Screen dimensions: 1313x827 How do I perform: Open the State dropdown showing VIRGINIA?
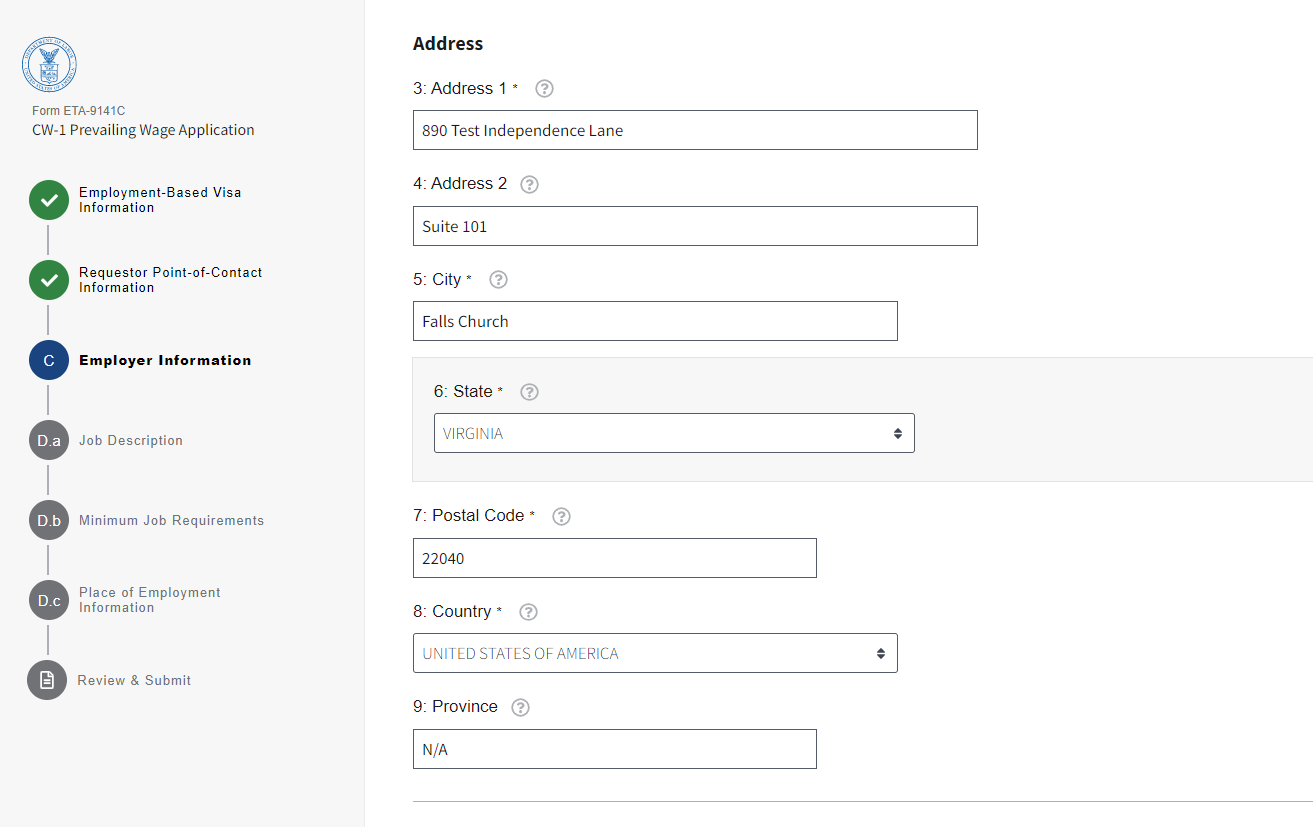(674, 433)
